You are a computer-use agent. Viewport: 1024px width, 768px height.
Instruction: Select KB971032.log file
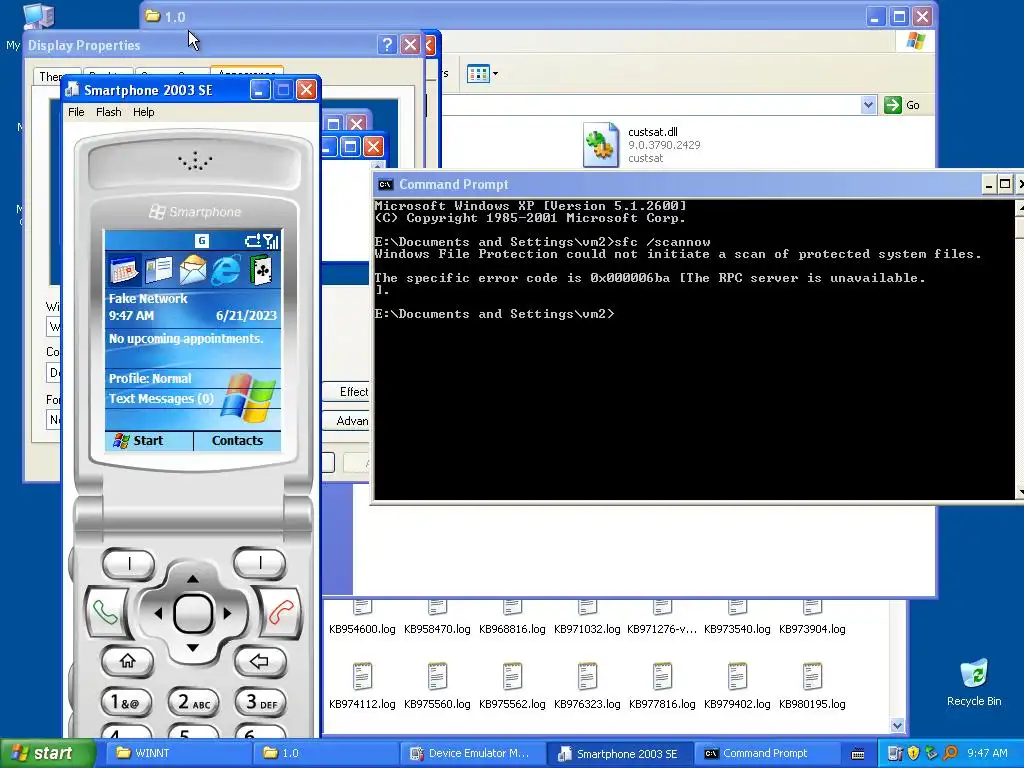(x=587, y=618)
